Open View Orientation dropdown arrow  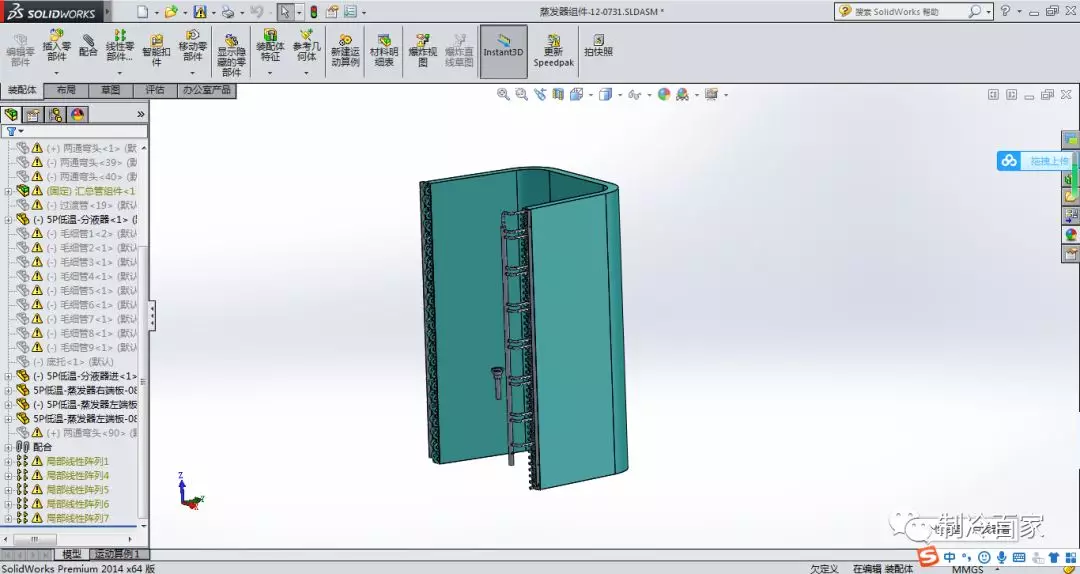pos(591,95)
